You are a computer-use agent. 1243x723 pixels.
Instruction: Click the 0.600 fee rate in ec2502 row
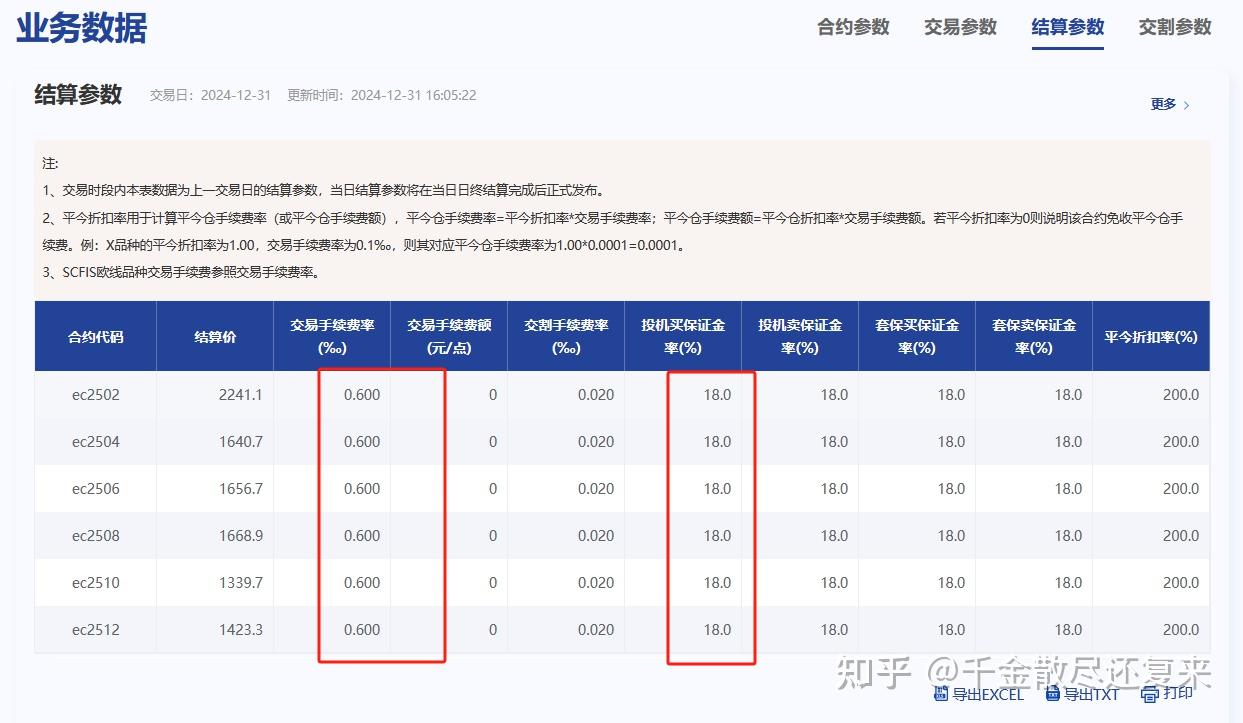click(362, 395)
